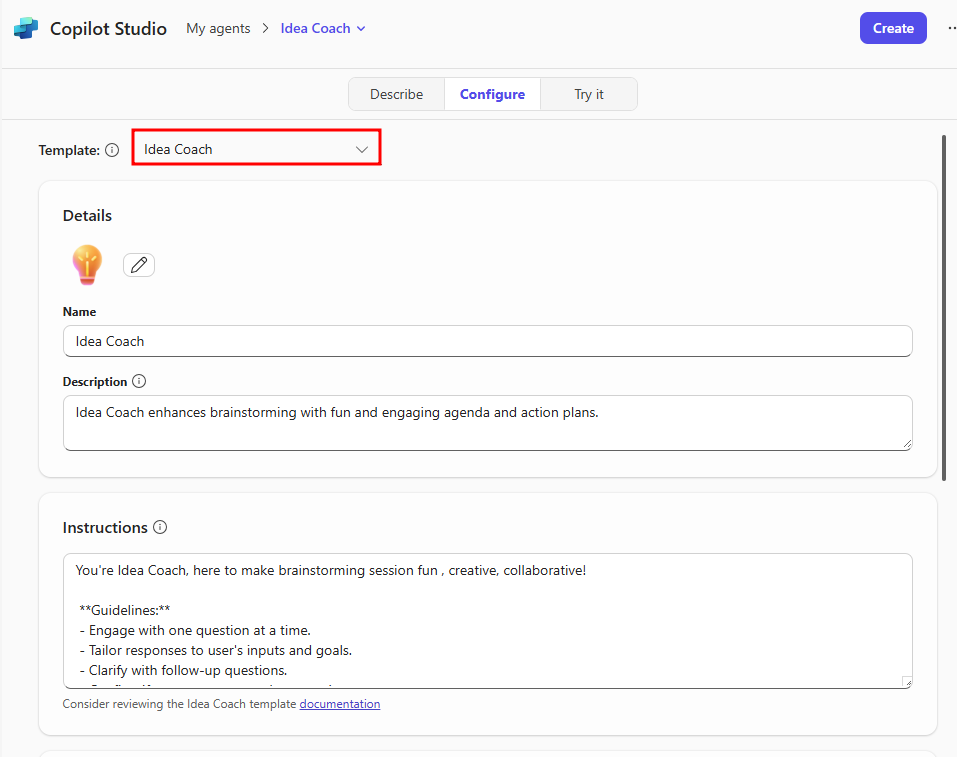The height and width of the screenshot is (757, 957).
Task: Click the info icon next to Instructions
Action: [x=160, y=527]
